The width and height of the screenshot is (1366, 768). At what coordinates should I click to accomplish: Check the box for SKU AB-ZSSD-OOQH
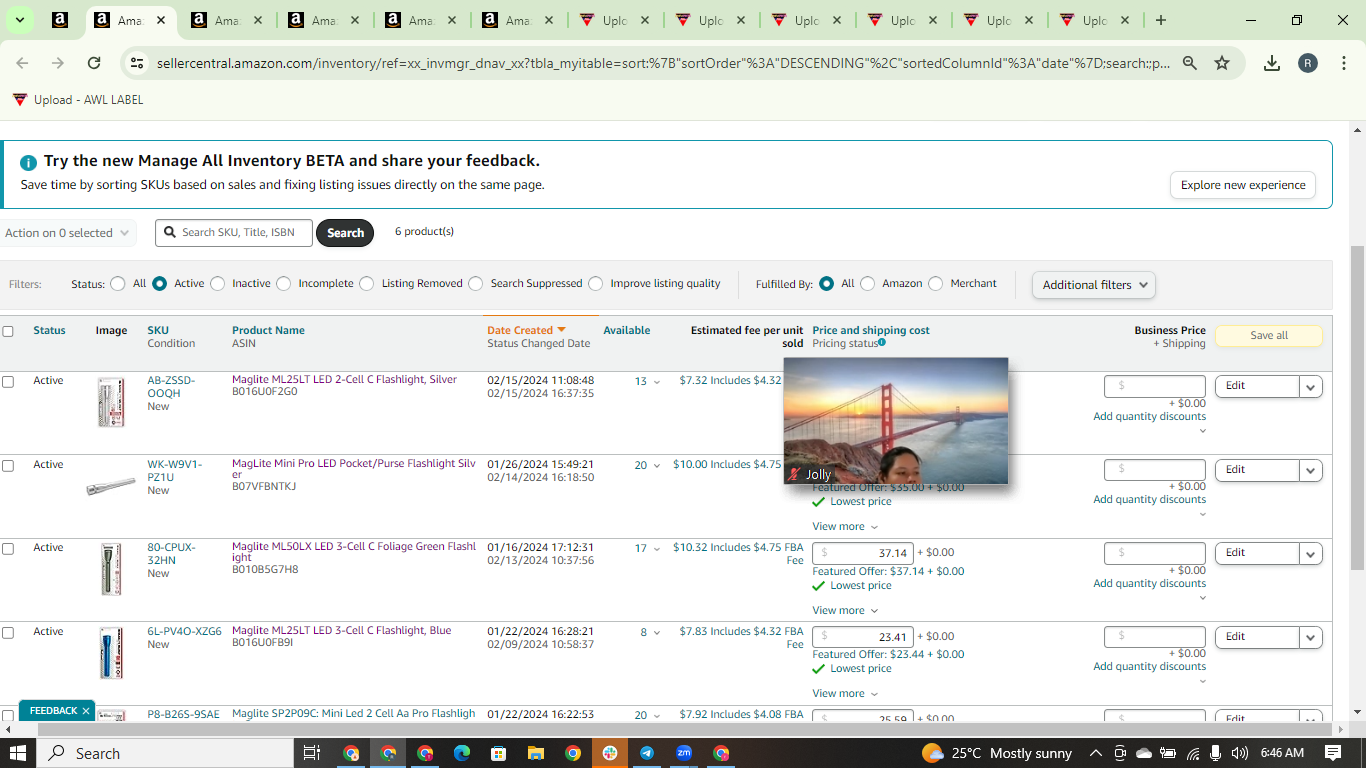8,381
